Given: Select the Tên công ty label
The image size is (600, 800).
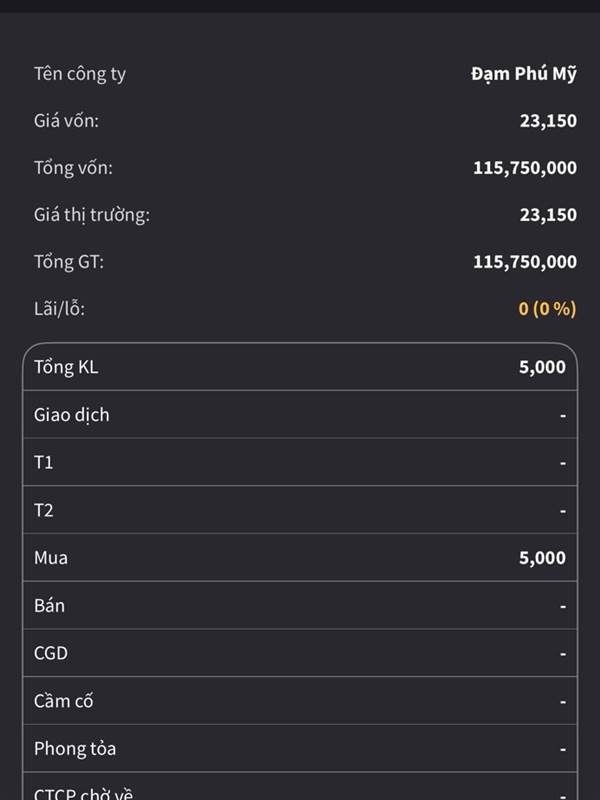Looking at the screenshot, I should 80,74.
